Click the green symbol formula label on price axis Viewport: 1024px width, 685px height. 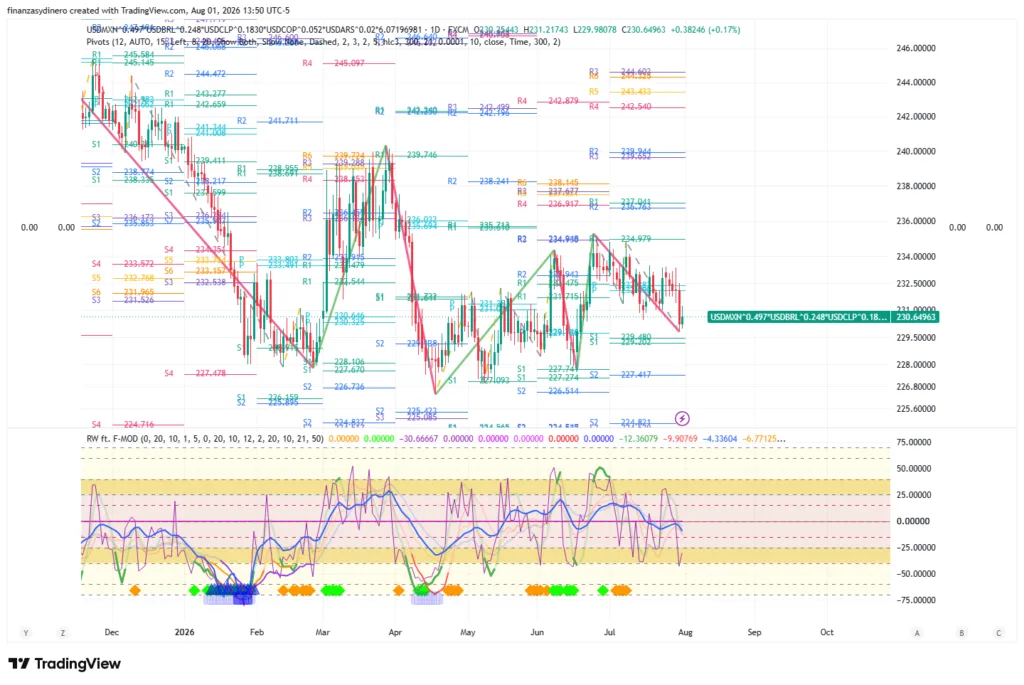coord(799,317)
